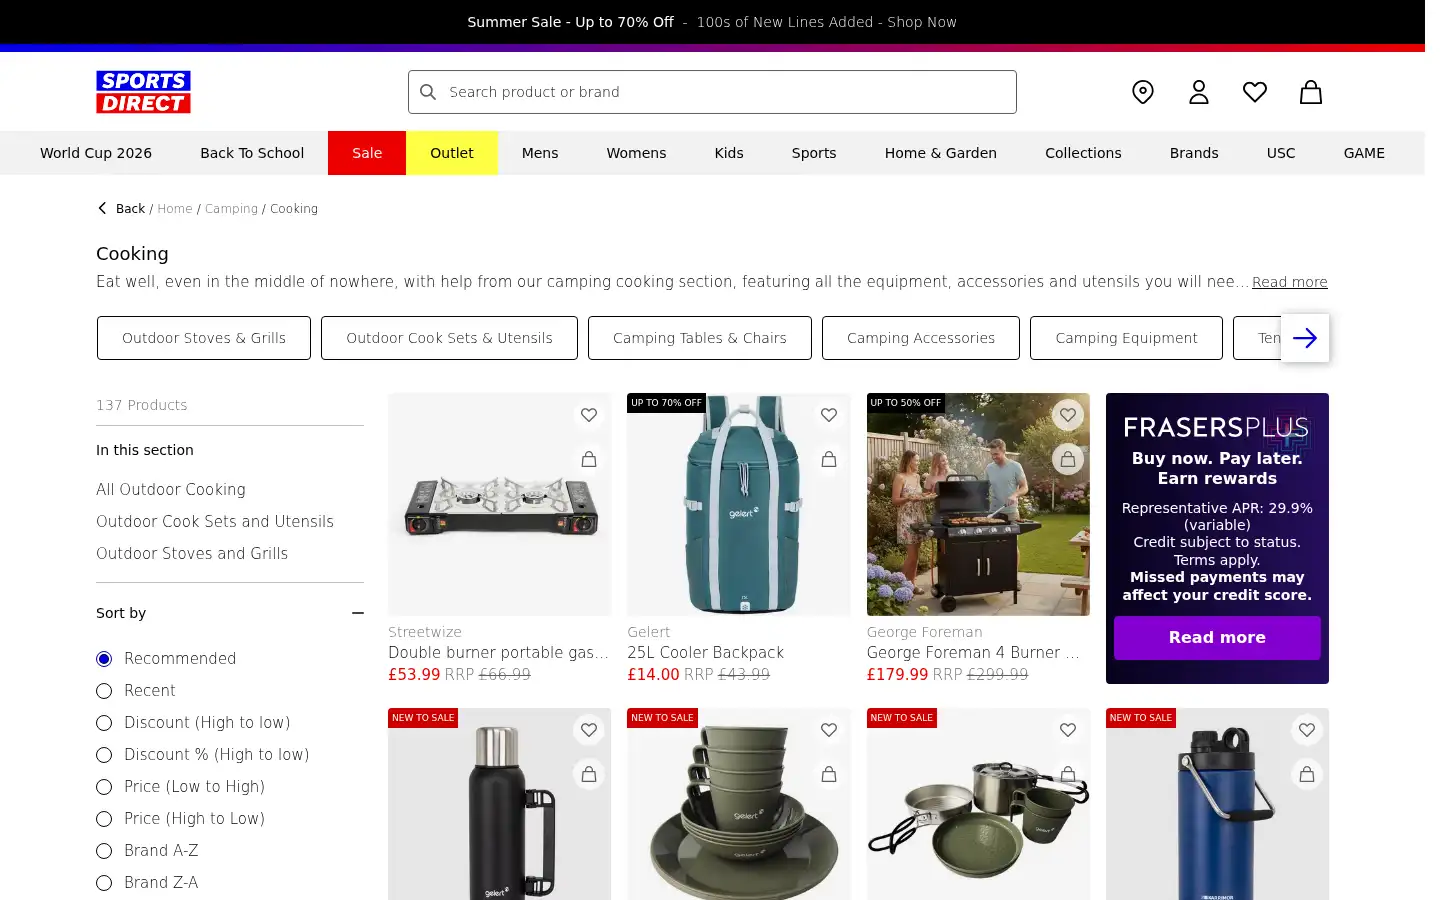1440x900 pixels.
Task: Wishlist the blue water bottle
Action: click(x=1307, y=730)
